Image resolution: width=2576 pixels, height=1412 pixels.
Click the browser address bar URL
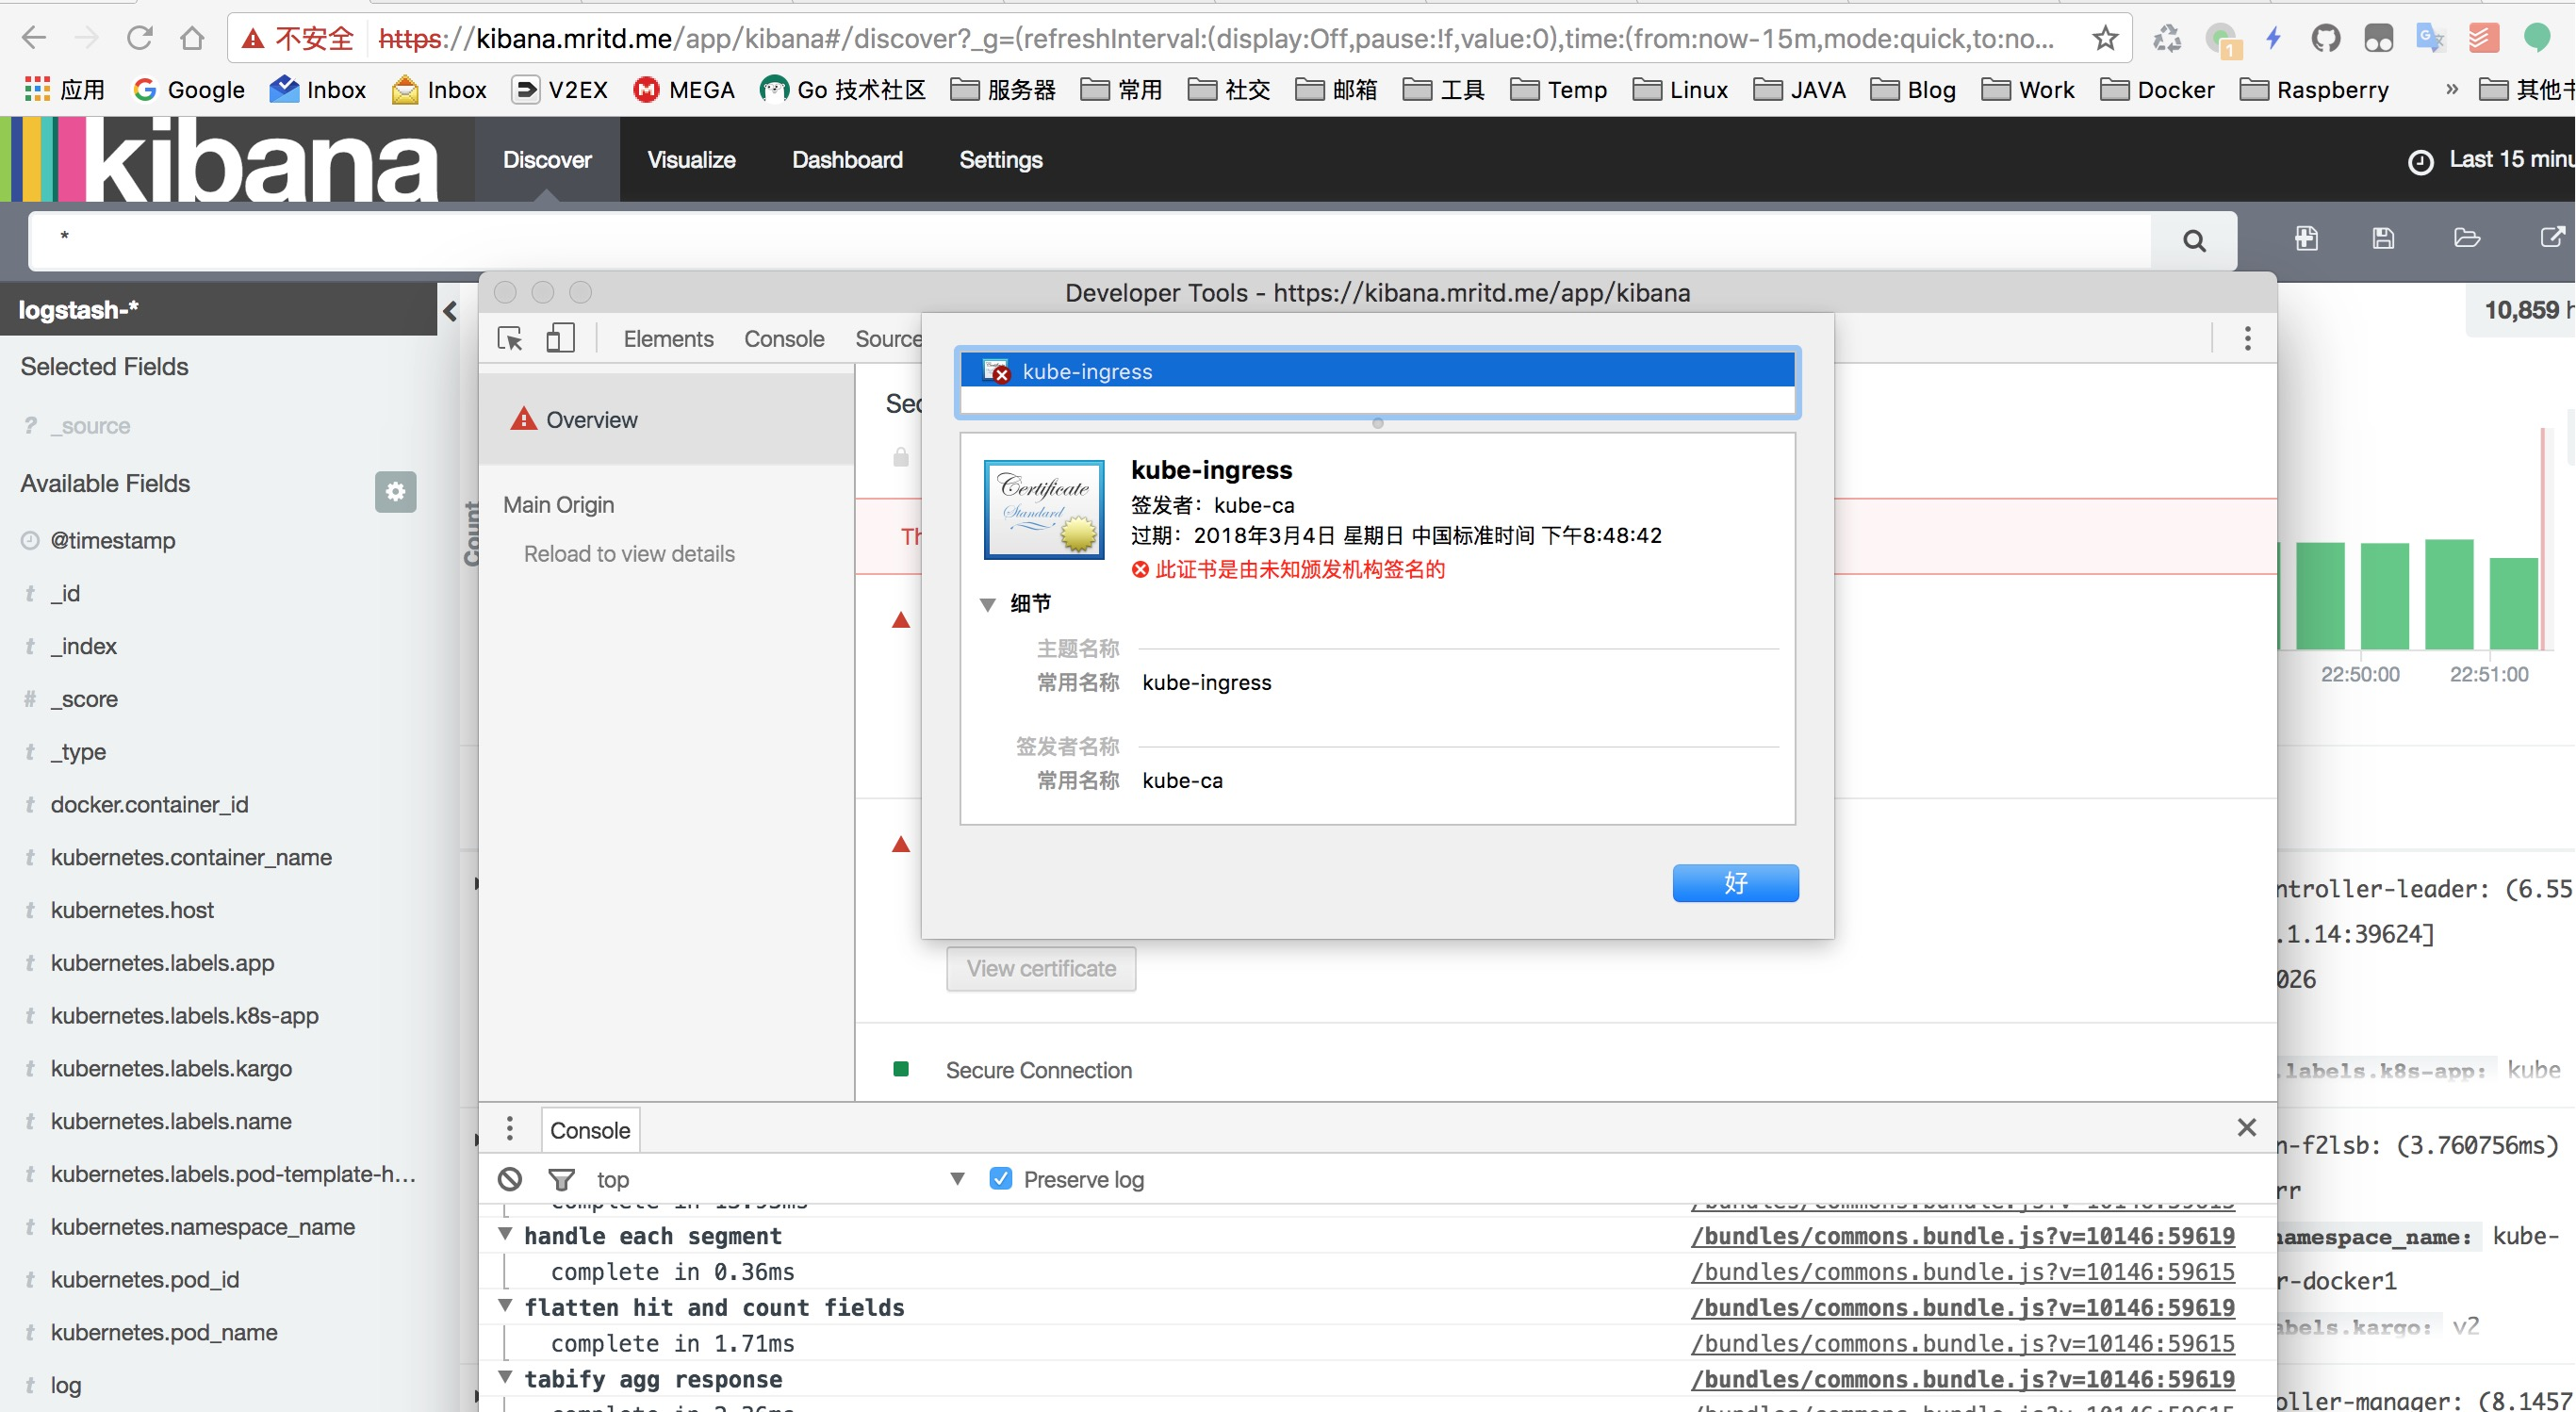pyautogui.click(x=1215, y=38)
